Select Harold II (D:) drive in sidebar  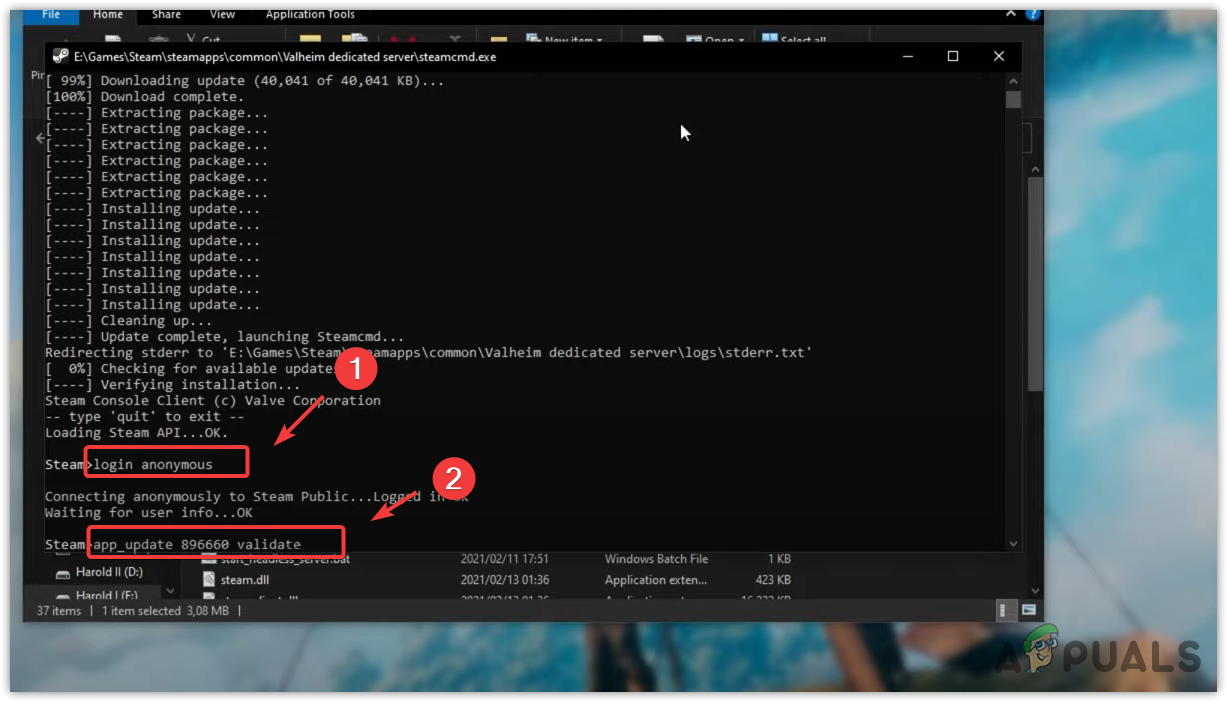(109, 572)
